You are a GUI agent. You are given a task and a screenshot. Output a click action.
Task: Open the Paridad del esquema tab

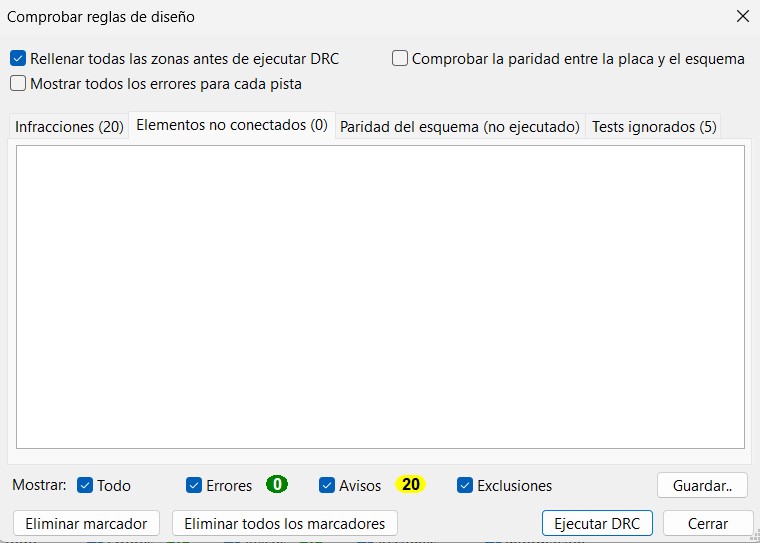(460, 127)
